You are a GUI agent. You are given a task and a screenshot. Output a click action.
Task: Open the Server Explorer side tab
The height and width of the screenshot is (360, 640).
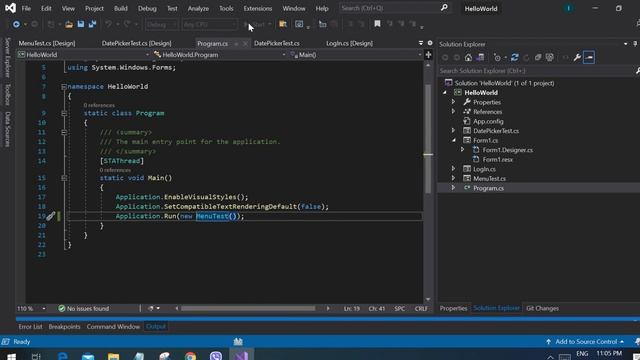pyautogui.click(x=7, y=58)
